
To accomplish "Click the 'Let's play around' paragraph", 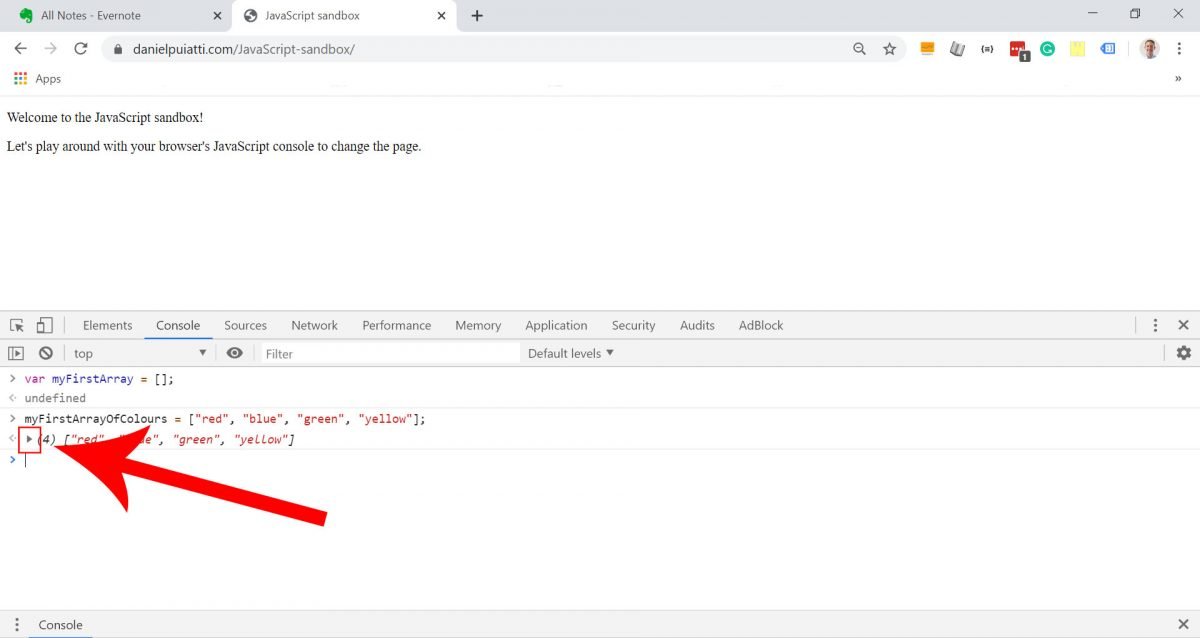I will pos(214,146).
